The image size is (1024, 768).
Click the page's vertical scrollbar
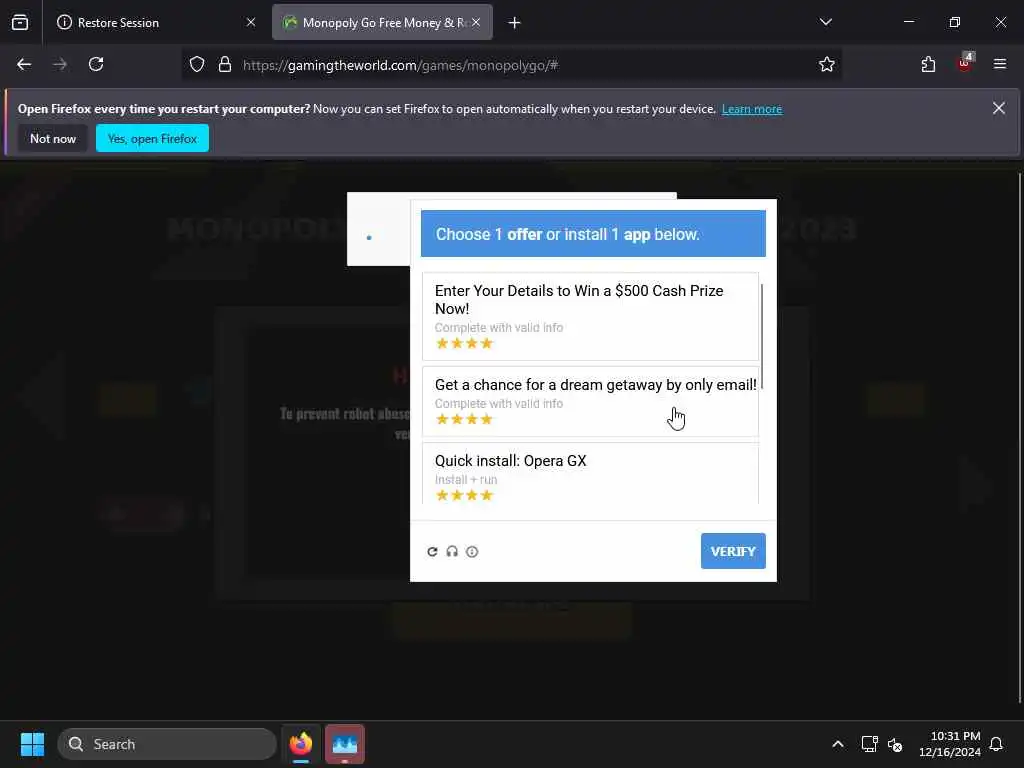[1019, 438]
